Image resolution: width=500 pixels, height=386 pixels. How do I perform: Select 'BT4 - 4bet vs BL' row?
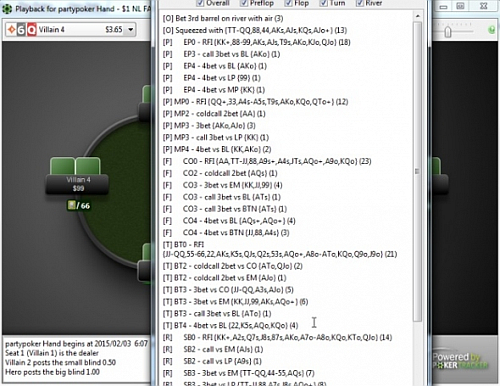coord(230,325)
